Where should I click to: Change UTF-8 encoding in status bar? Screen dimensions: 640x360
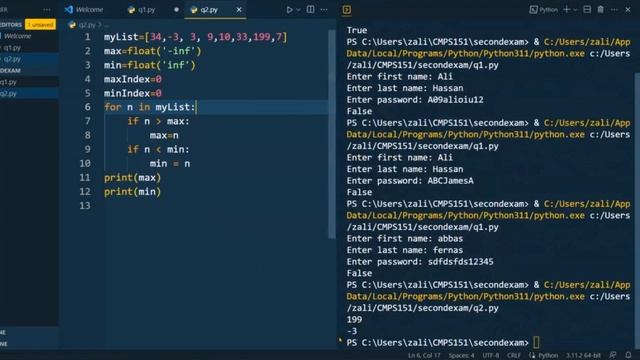490,356
